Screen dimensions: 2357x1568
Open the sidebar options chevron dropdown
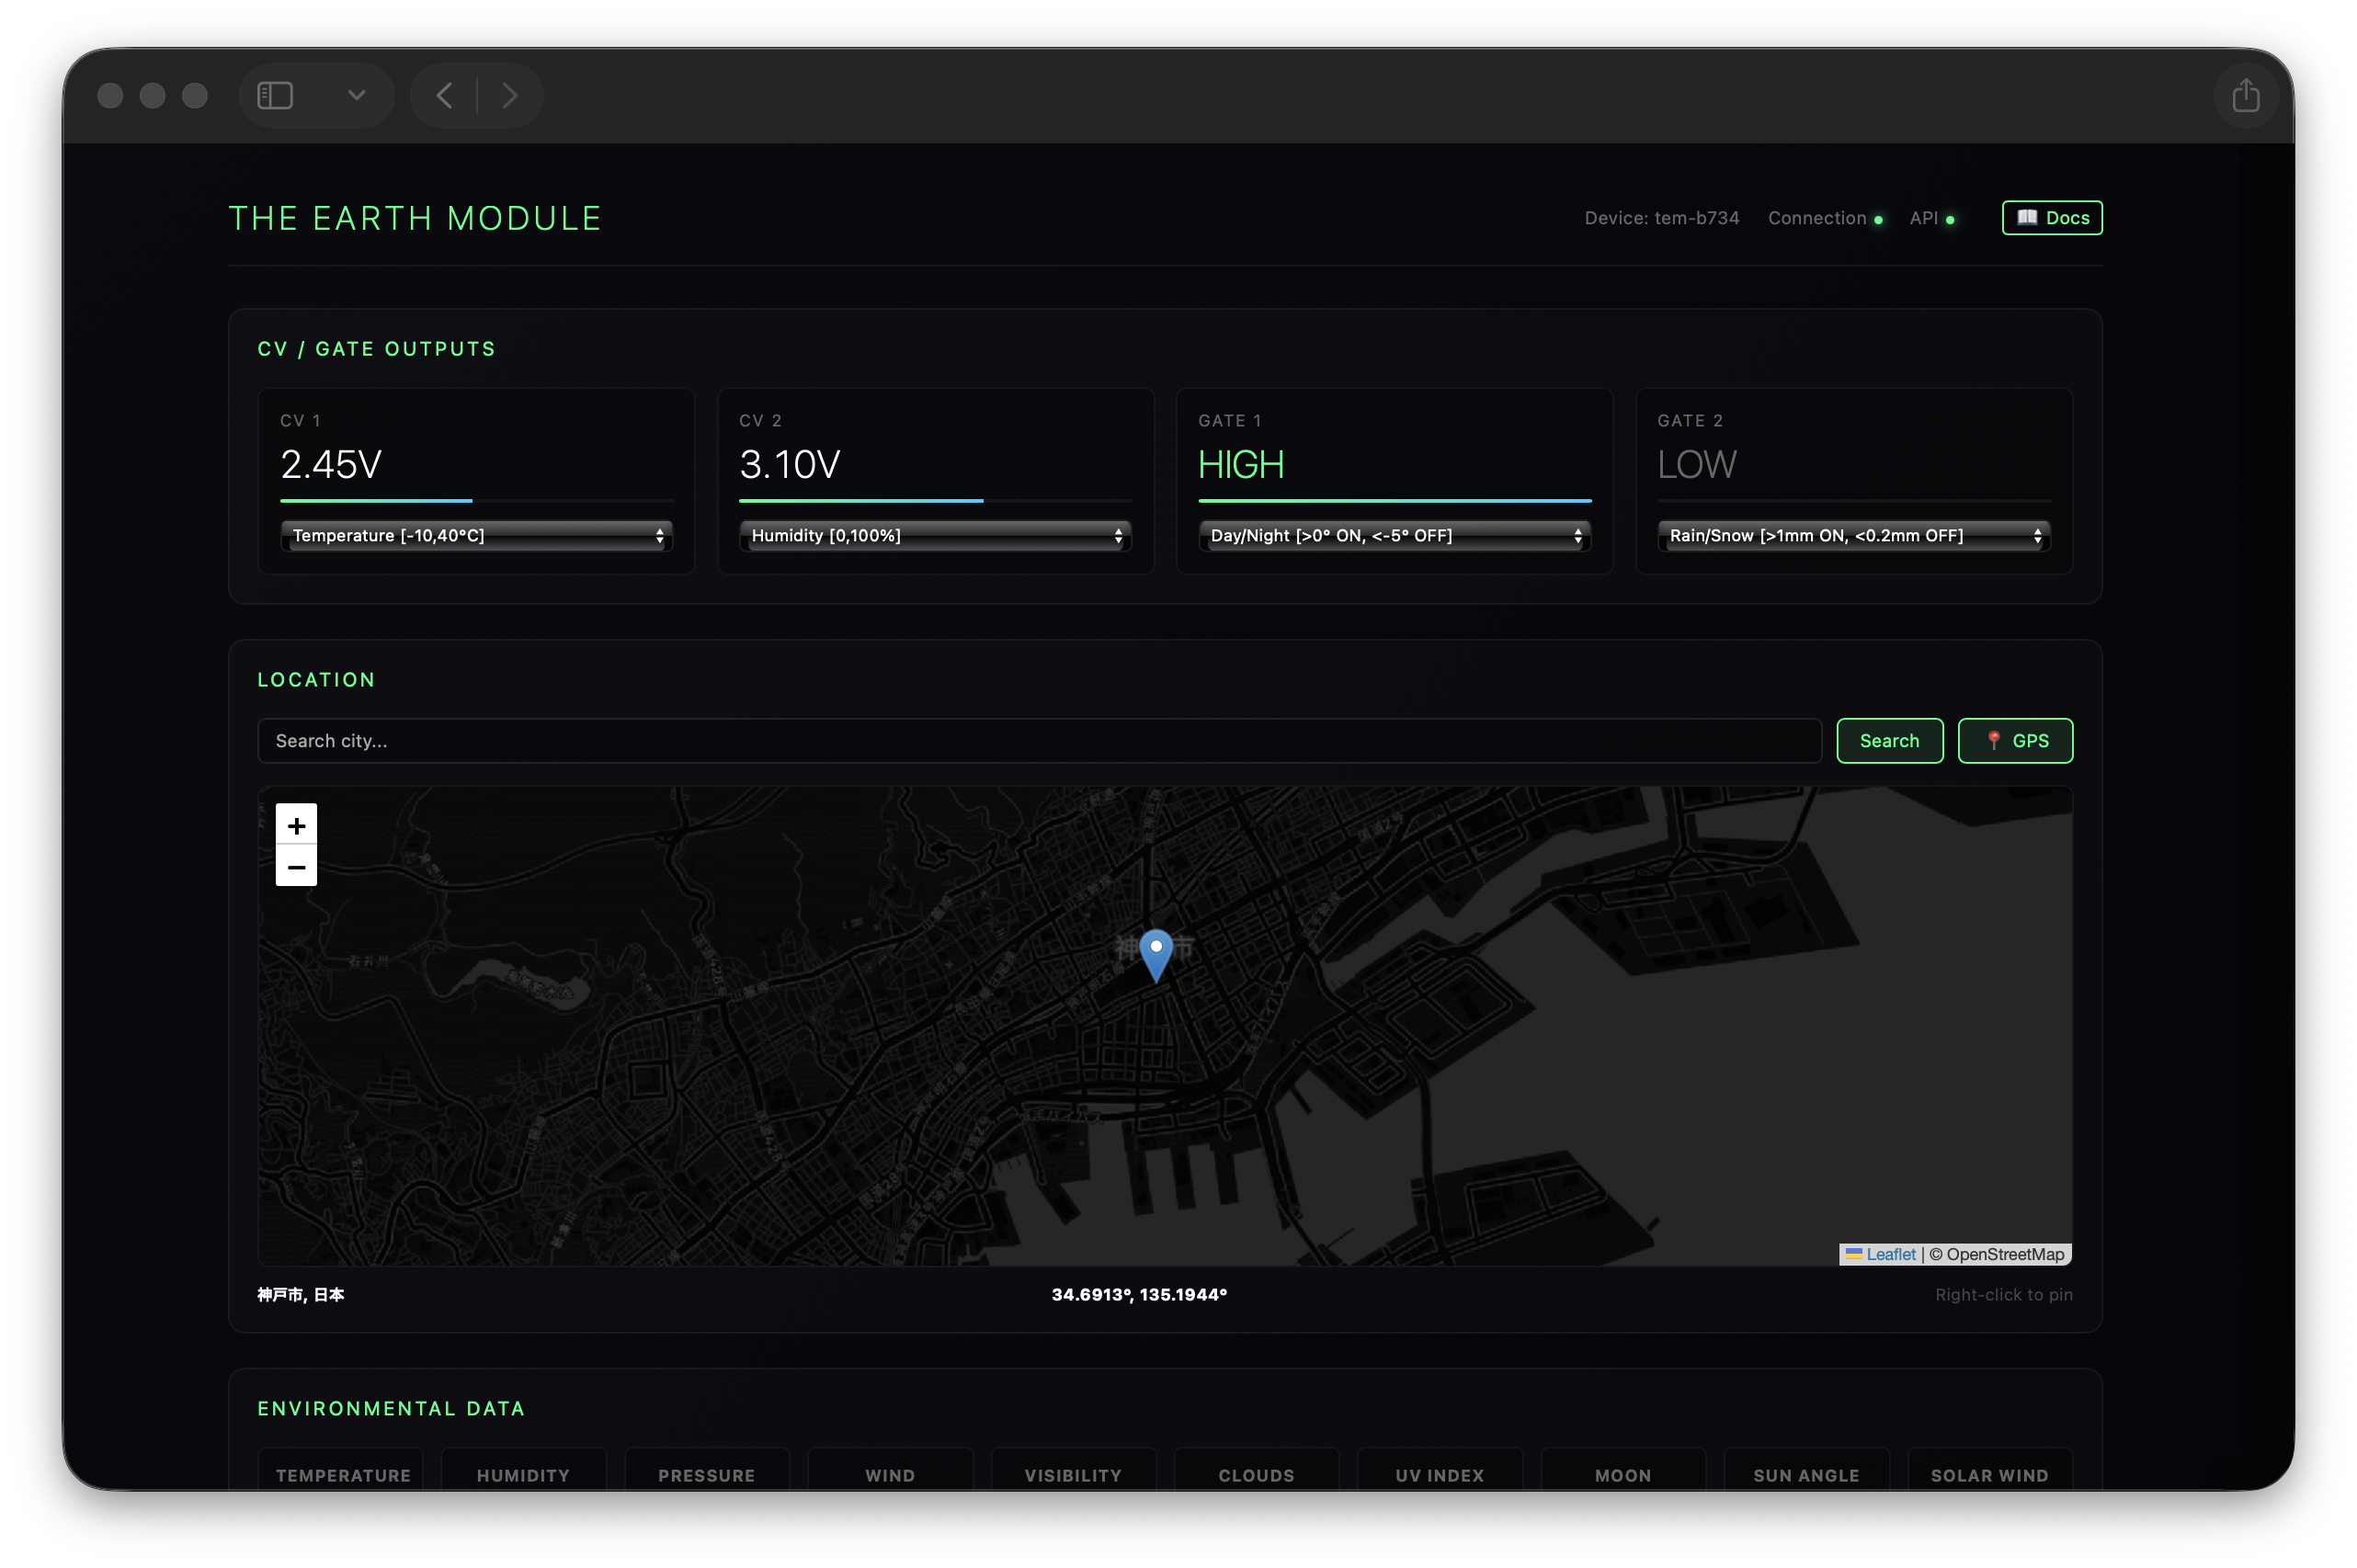click(356, 96)
